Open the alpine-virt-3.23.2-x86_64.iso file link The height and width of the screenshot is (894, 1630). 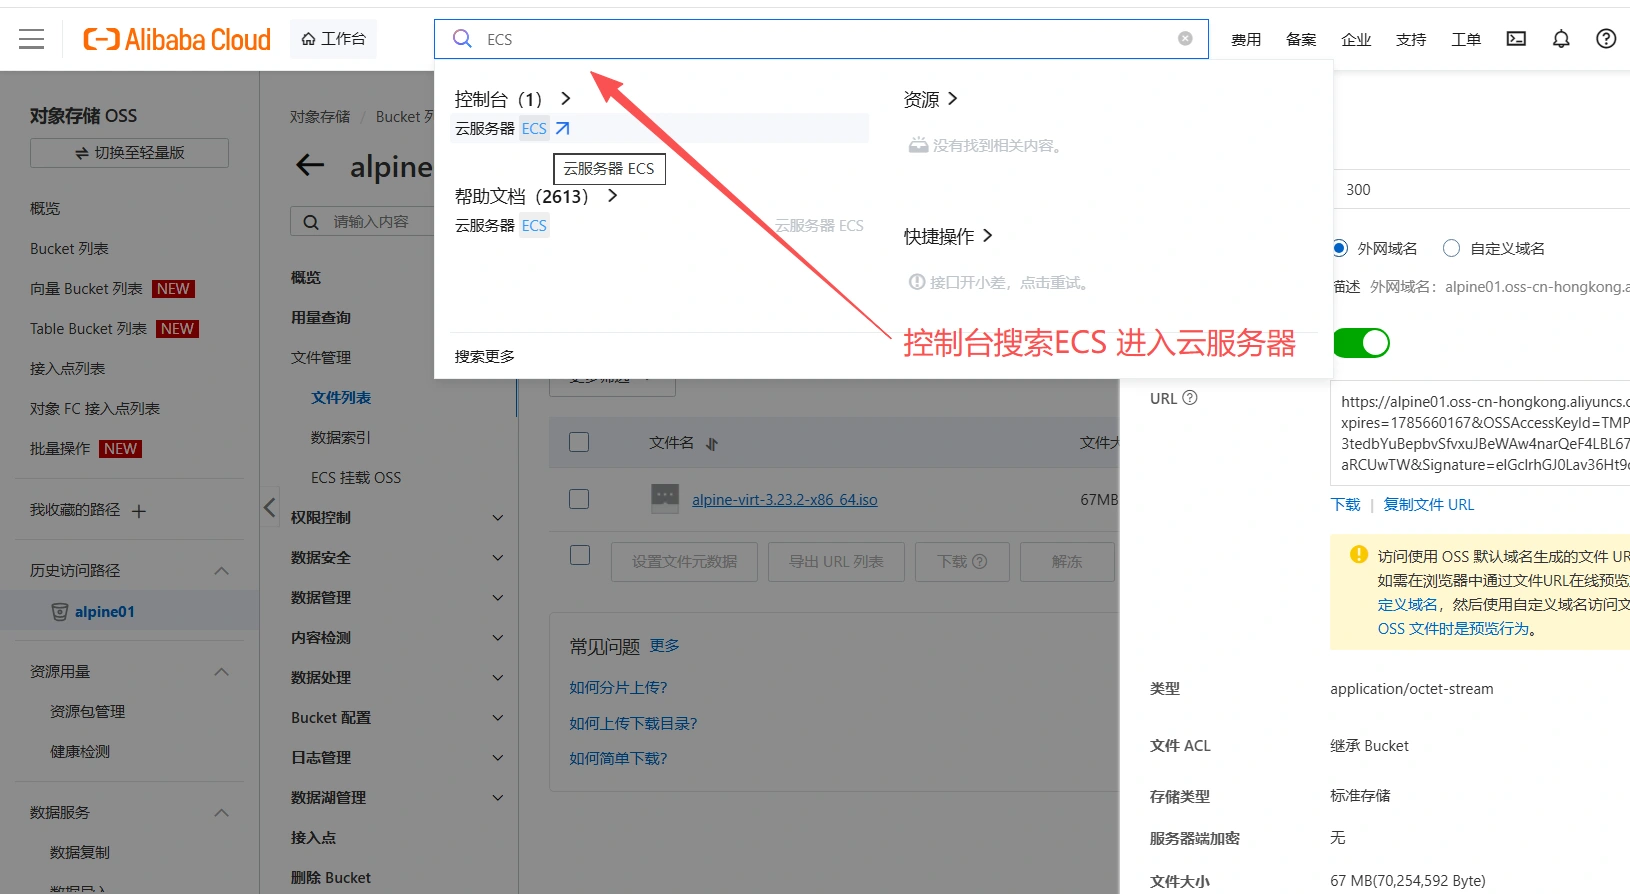(x=785, y=500)
